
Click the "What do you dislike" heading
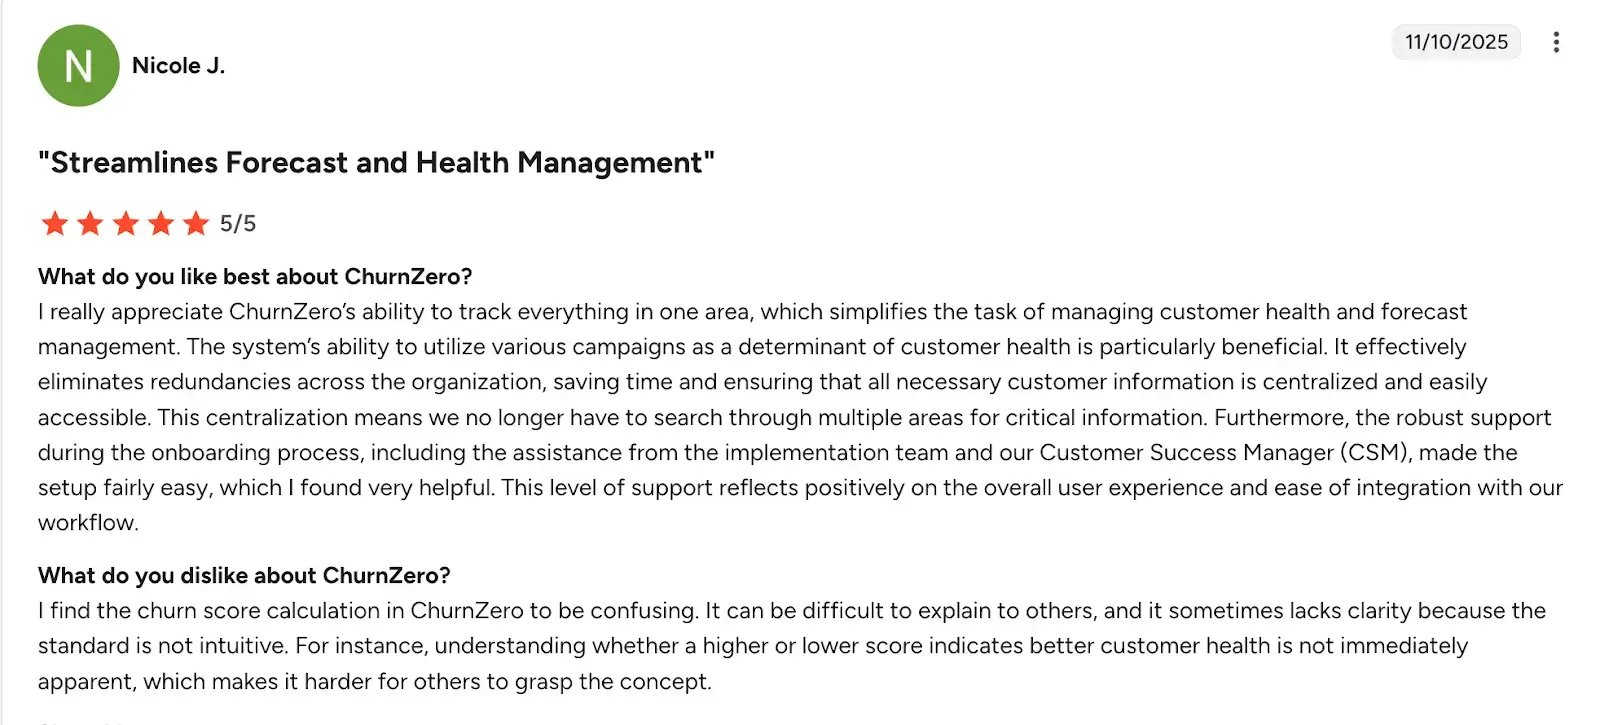click(244, 575)
